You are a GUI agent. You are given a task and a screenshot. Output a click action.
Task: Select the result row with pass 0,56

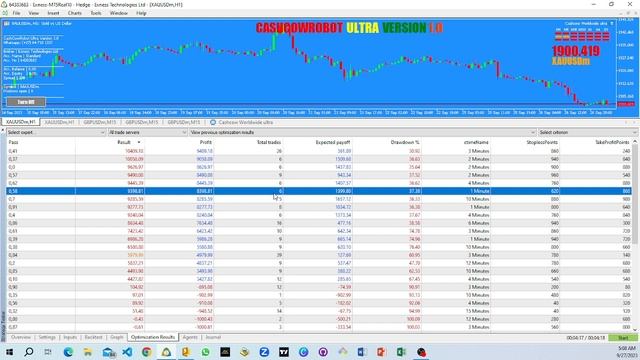click(319, 303)
